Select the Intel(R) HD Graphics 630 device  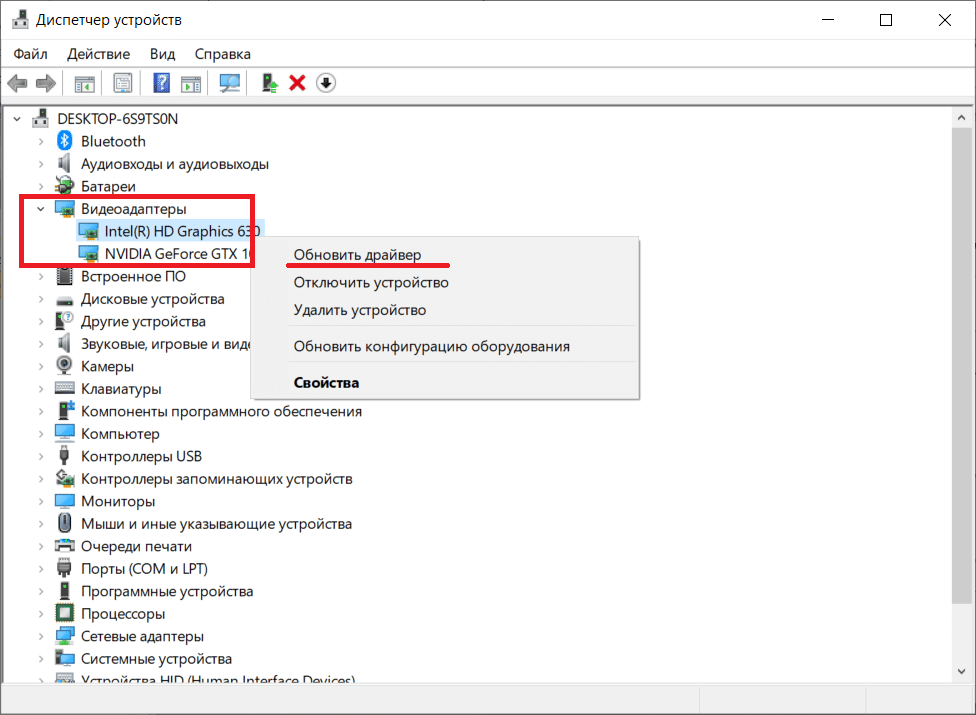(x=180, y=231)
